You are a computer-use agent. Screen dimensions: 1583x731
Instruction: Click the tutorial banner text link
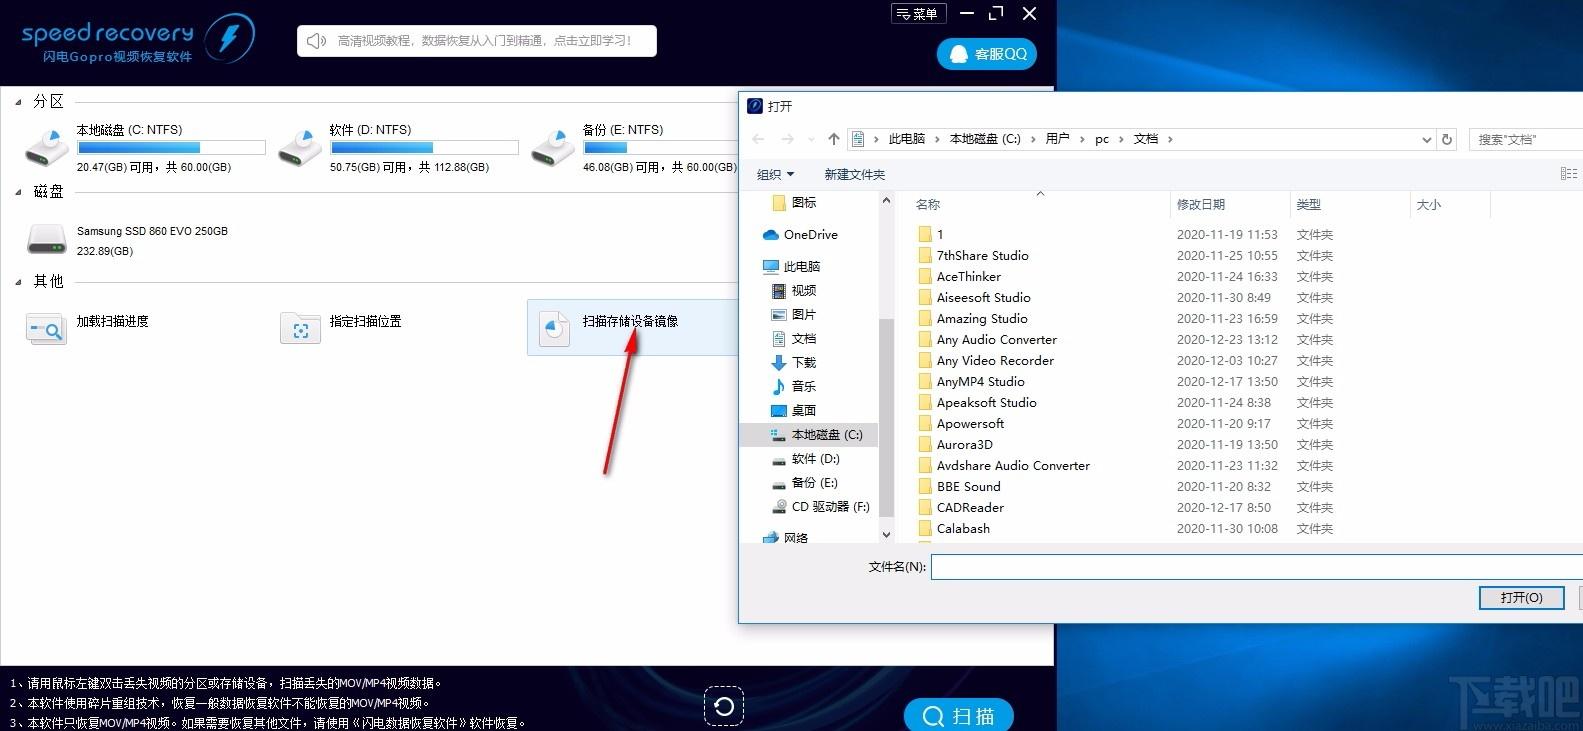pos(484,41)
